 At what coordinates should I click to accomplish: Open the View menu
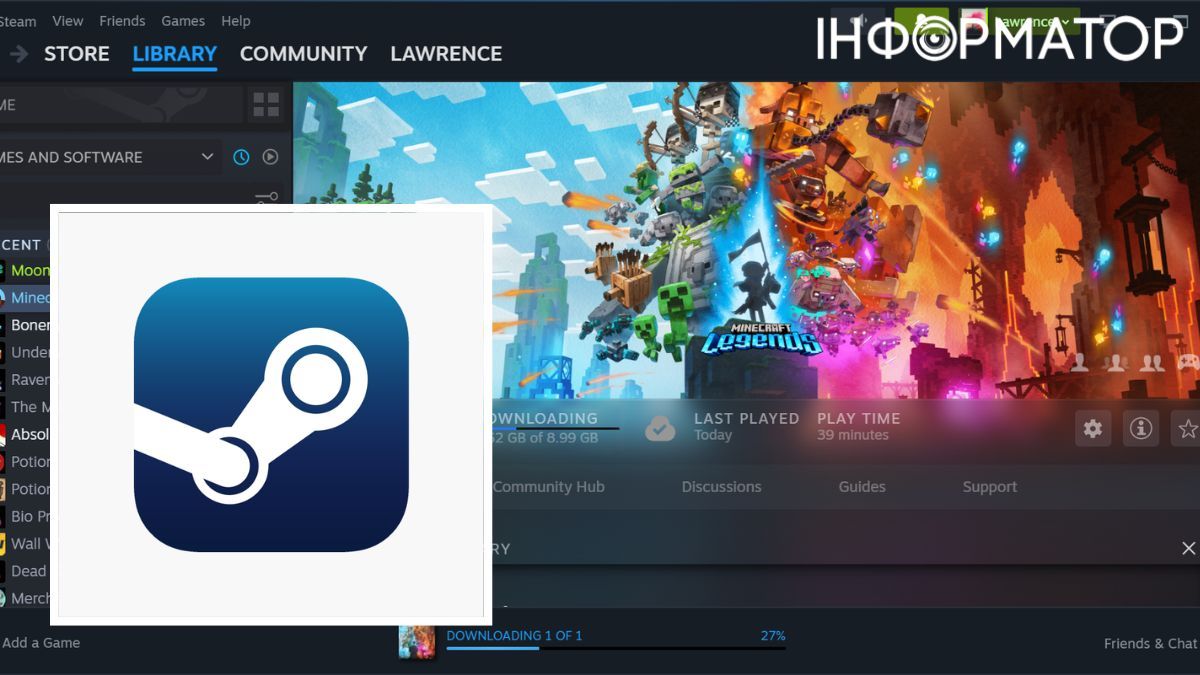68,21
